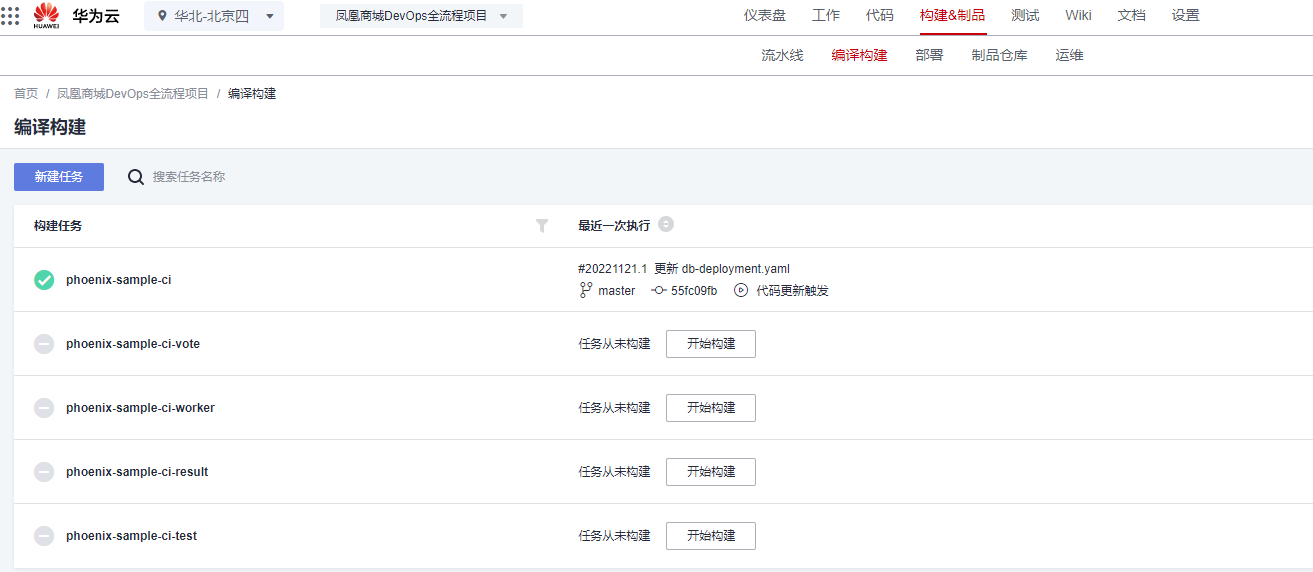Expand the 凤凰商城DevOps全流程项目 project selector

point(421,16)
